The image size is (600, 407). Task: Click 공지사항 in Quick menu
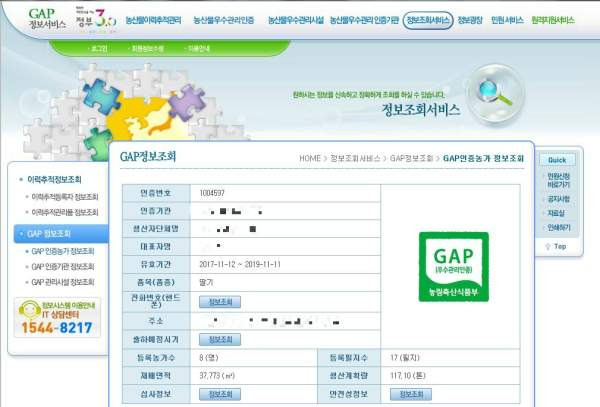(x=559, y=199)
